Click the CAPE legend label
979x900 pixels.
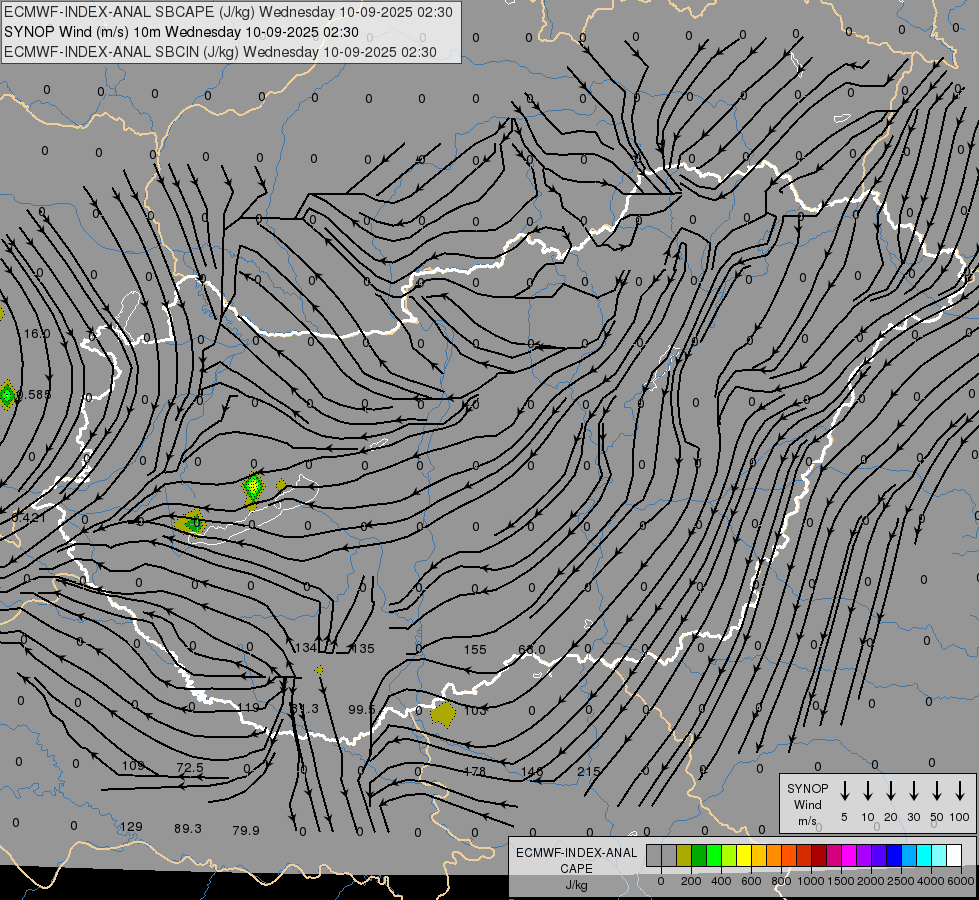coord(576,869)
